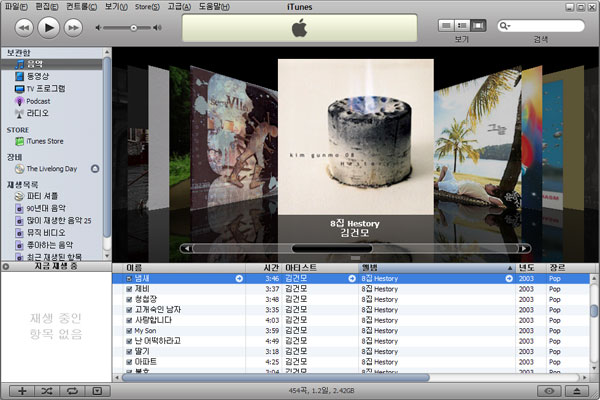Click the eject disc button in status bar

coord(577,391)
